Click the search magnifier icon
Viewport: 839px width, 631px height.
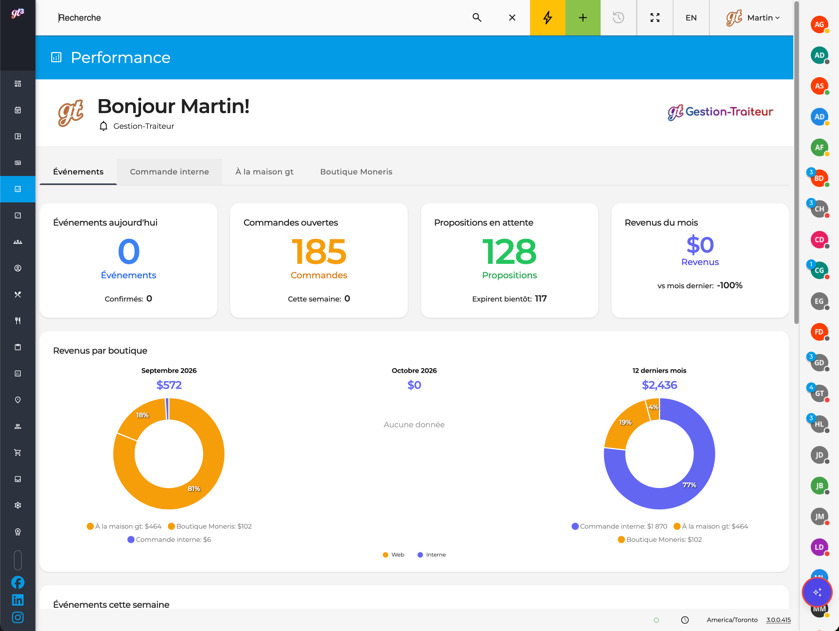tap(476, 18)
